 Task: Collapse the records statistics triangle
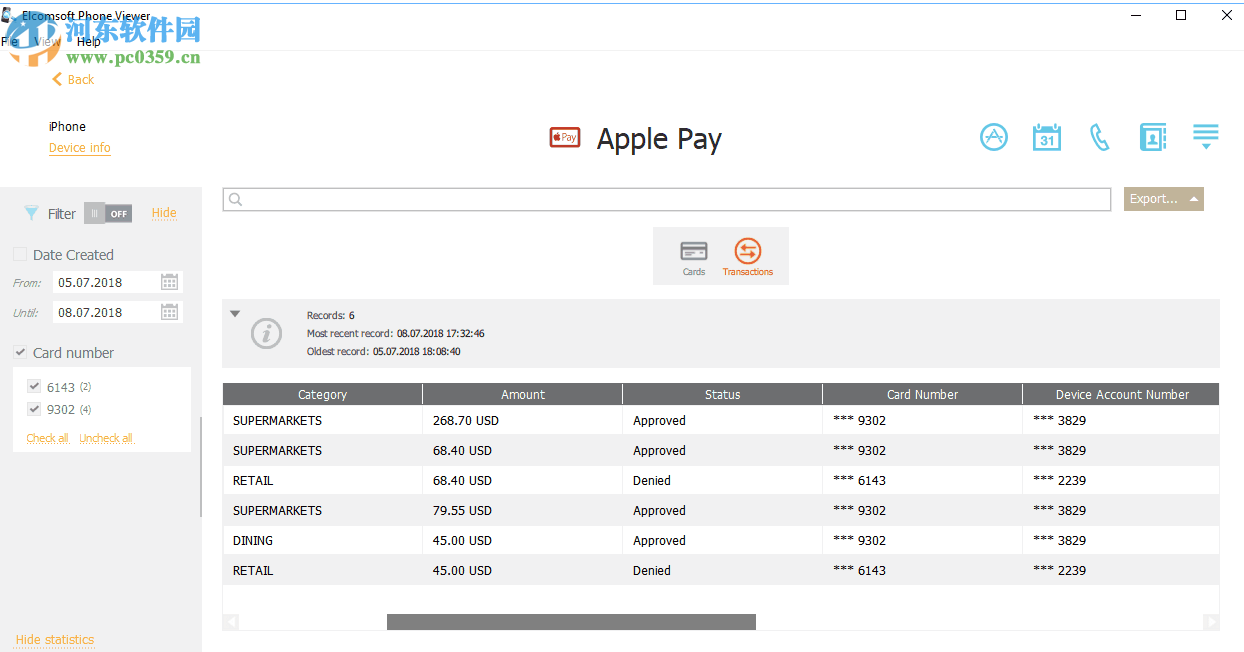pyautogui.click(x=235, y=314)
